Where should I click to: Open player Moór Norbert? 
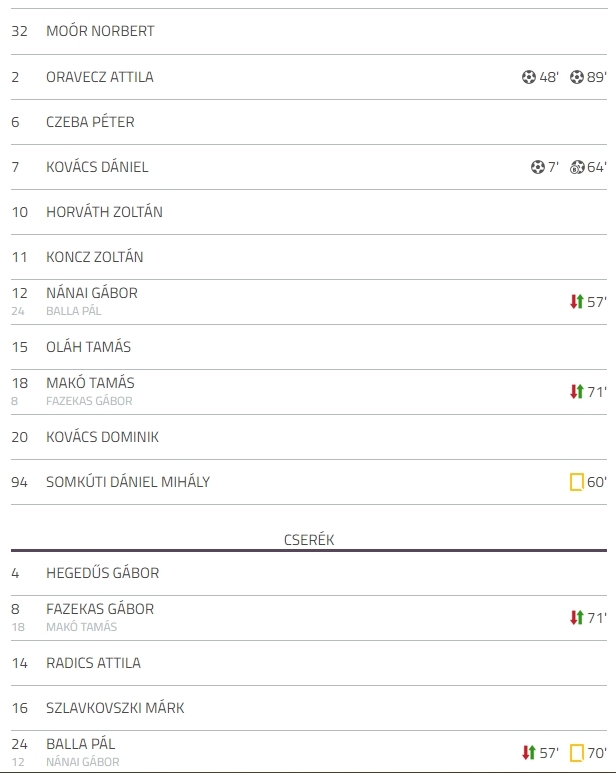[100, 31]
